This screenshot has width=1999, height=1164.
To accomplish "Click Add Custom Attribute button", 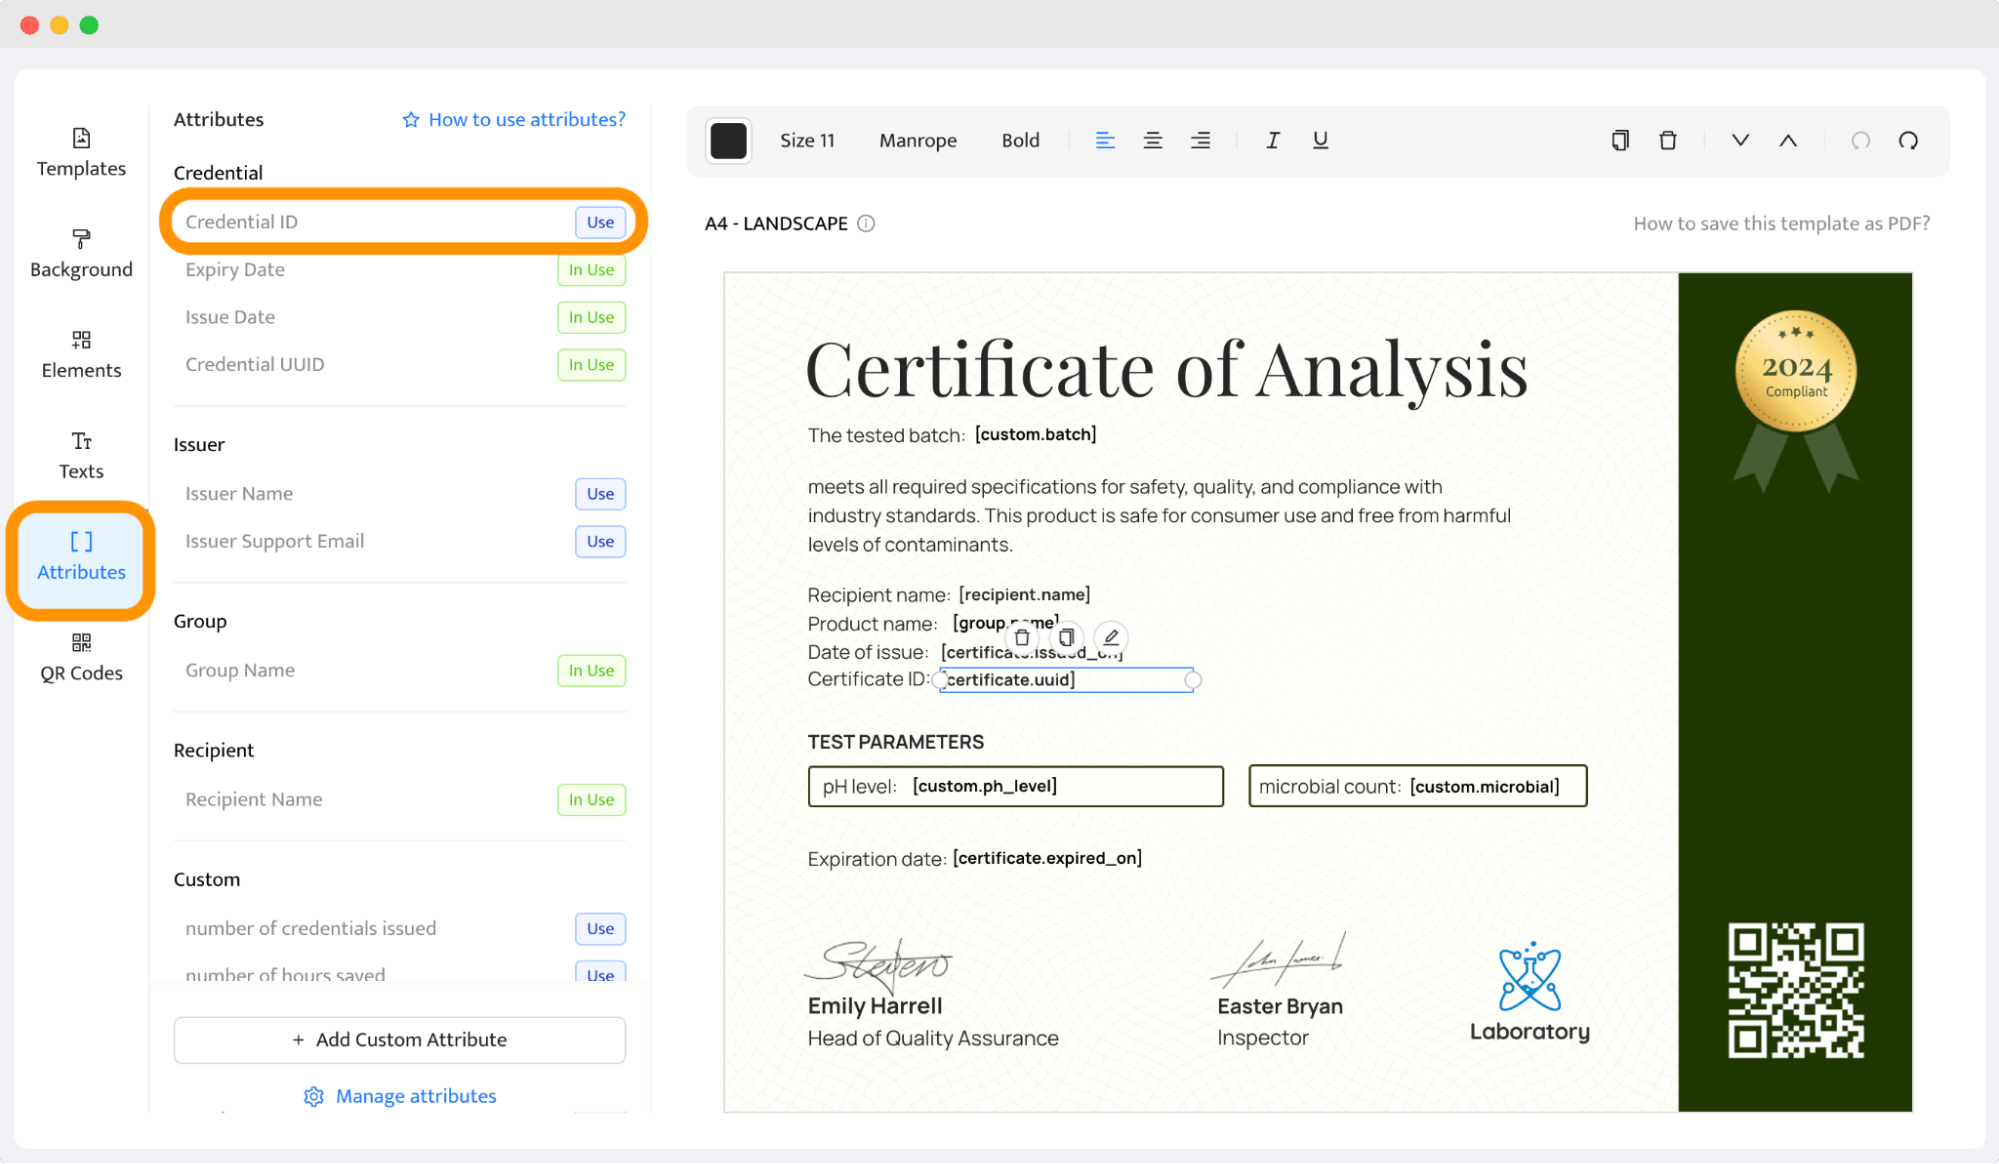I will [x=400, y=1040].
